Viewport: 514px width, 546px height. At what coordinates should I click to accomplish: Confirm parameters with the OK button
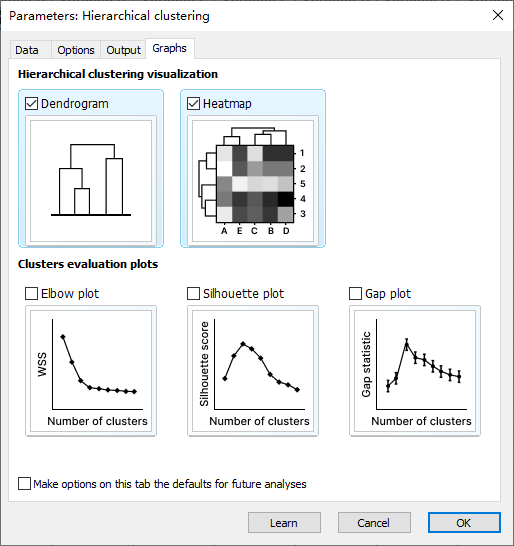click(464, 522)
